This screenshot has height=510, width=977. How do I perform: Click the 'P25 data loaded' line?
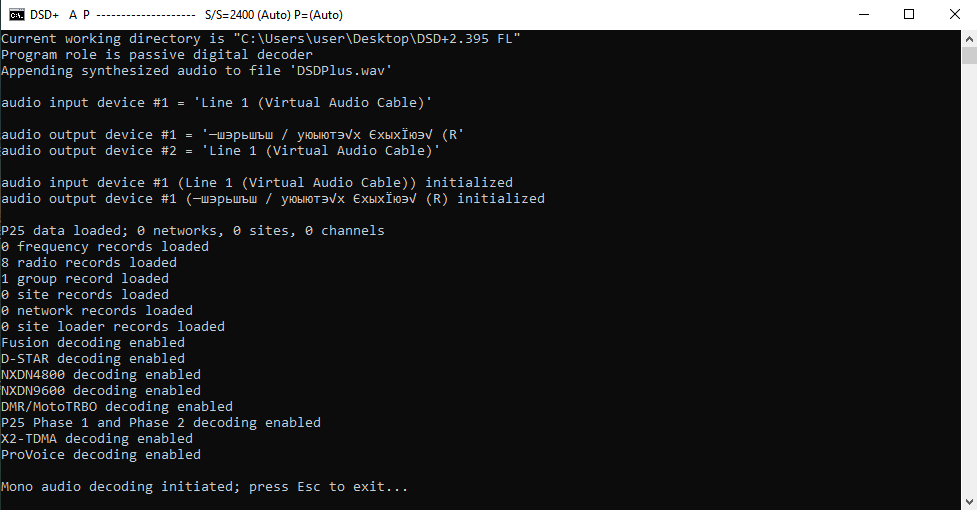click(x=193, y=230)
